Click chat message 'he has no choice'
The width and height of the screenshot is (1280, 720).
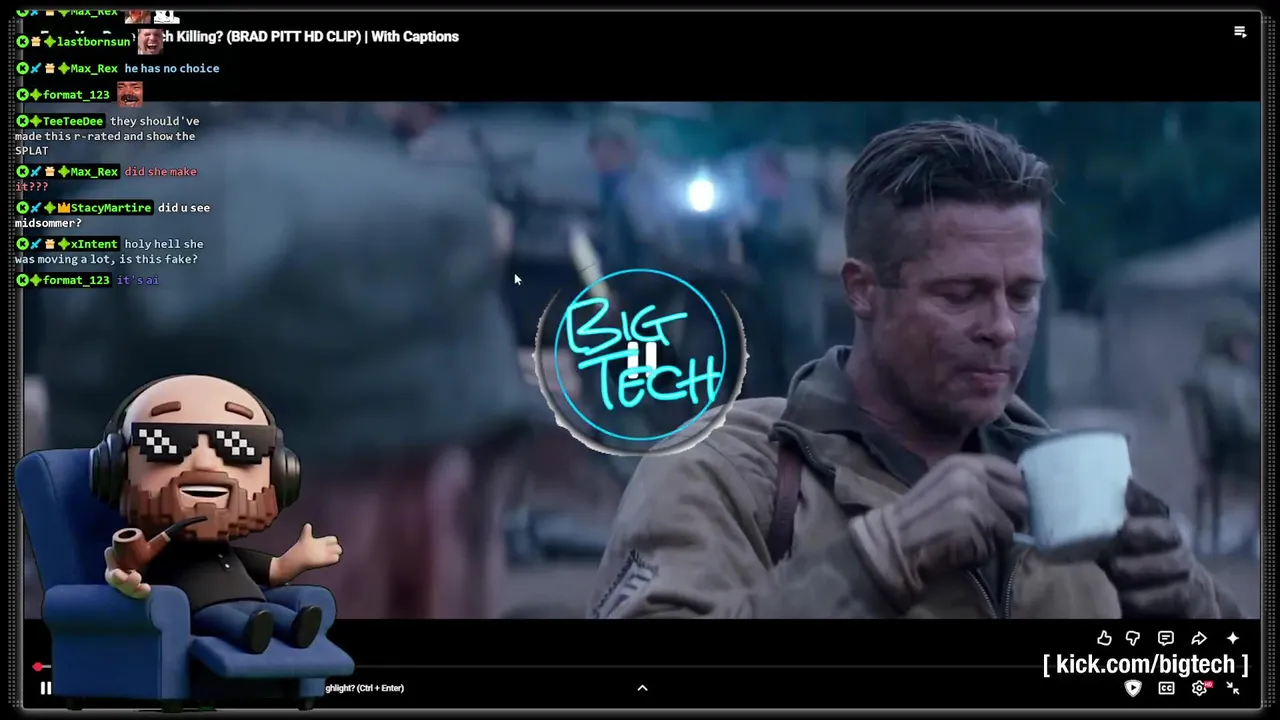(x=172, y=68)
